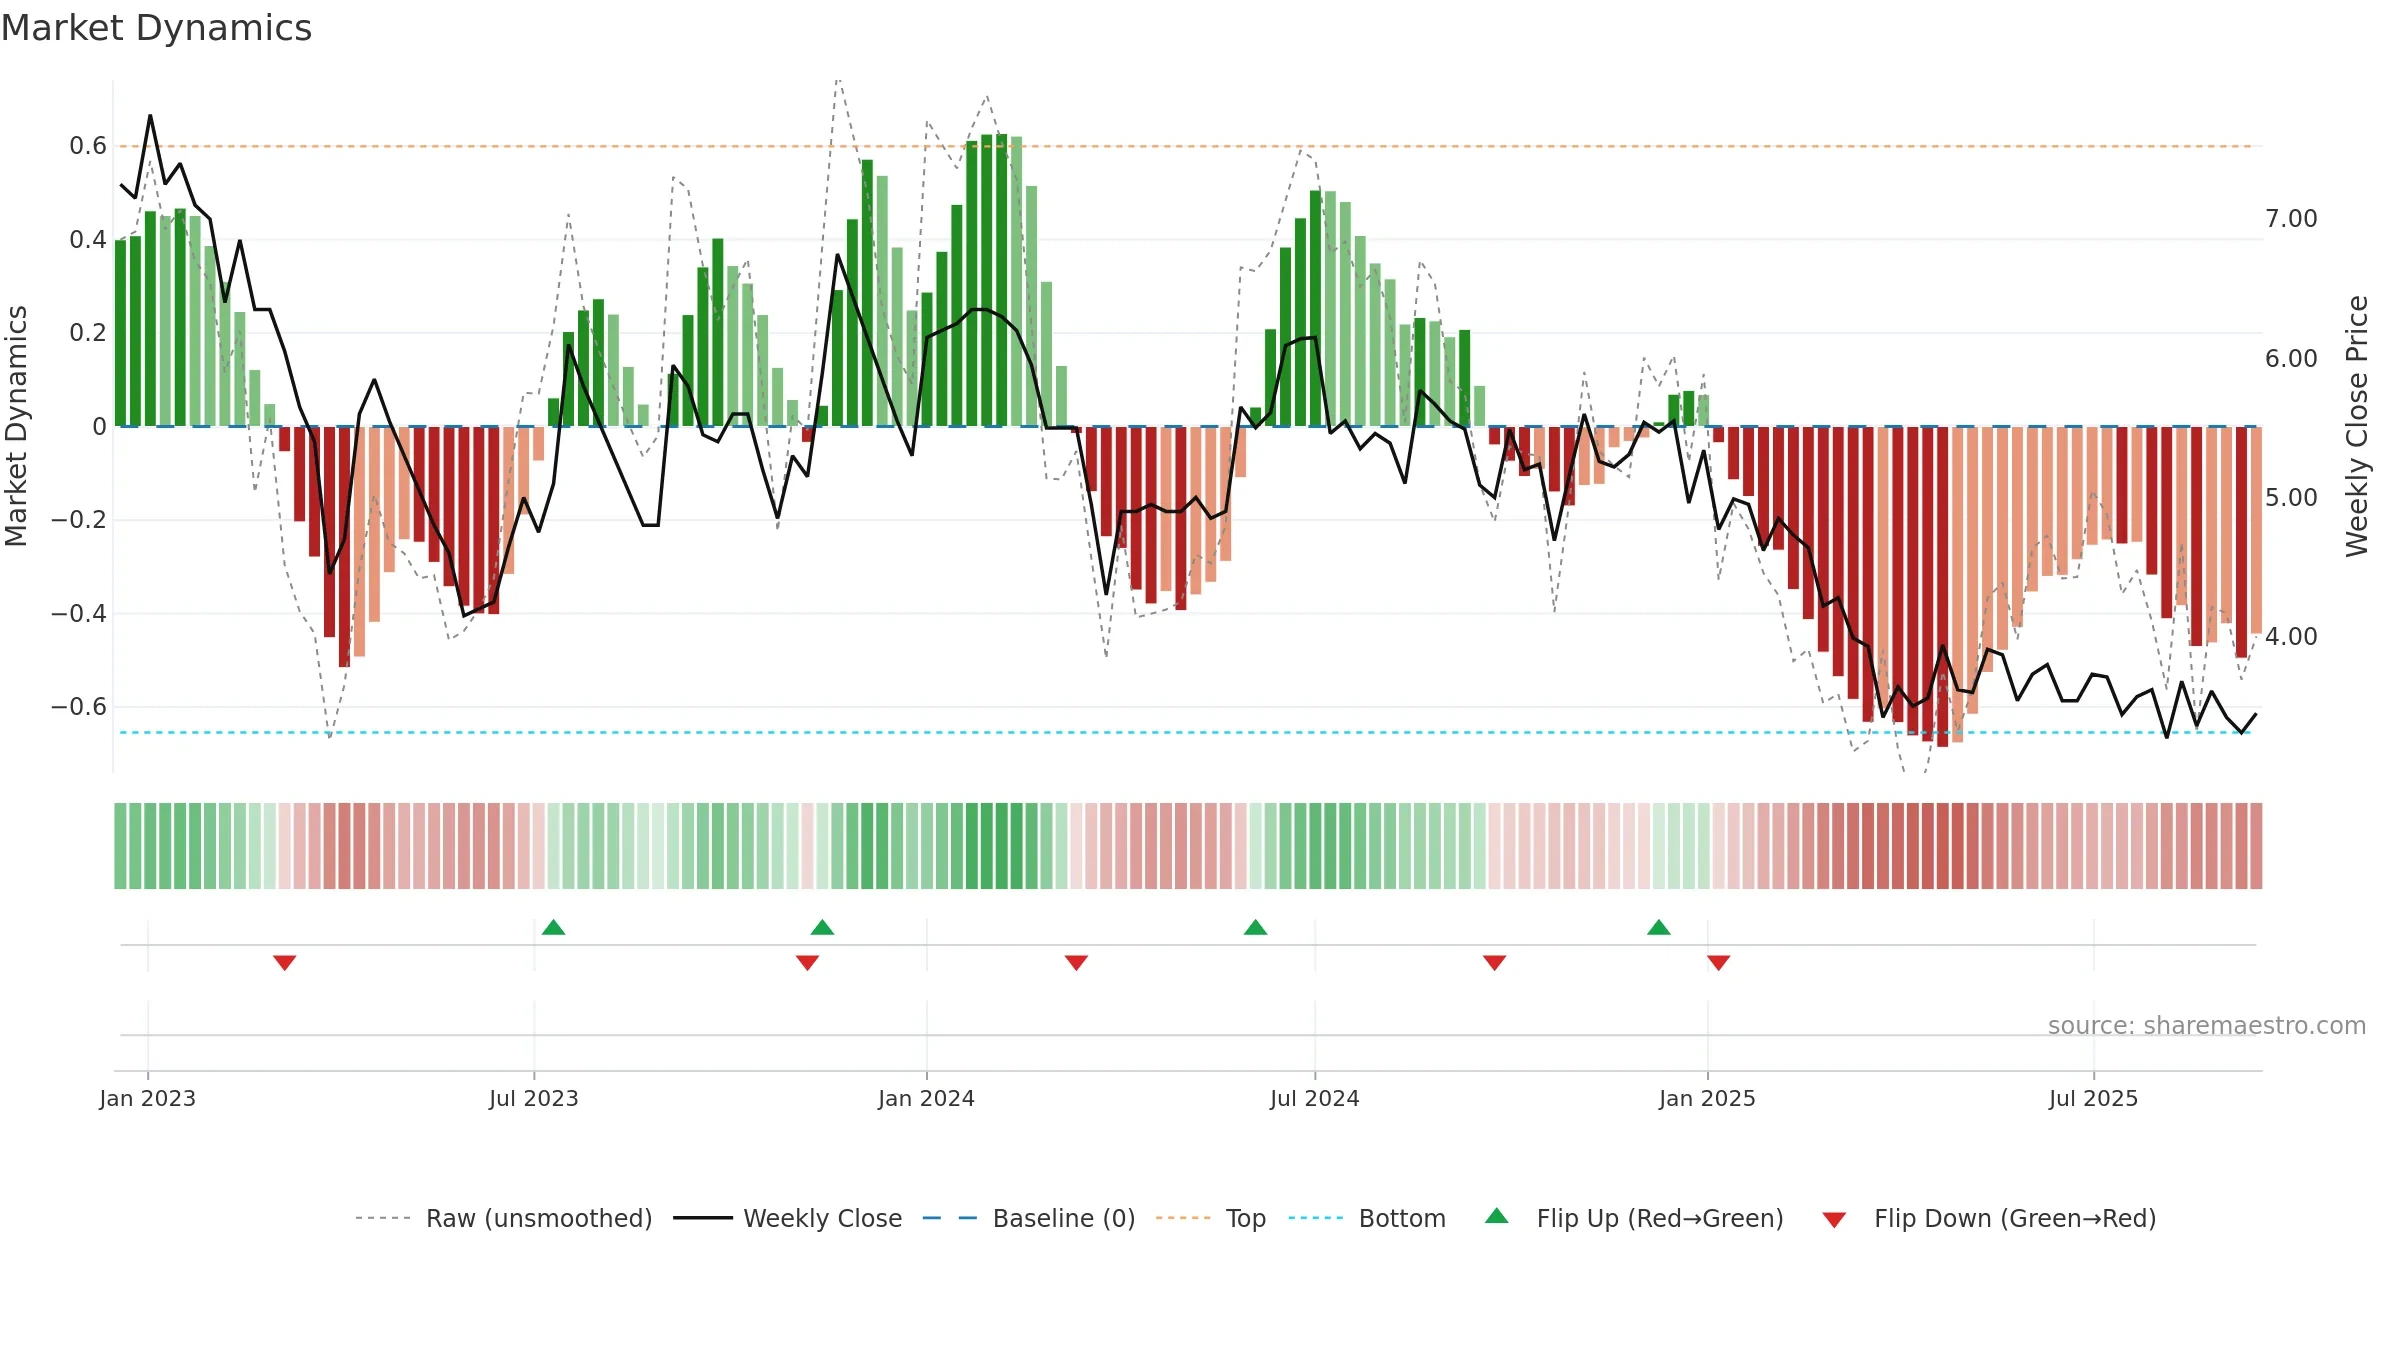Click the Weekly Close Price axis title

click(2358, 426)
